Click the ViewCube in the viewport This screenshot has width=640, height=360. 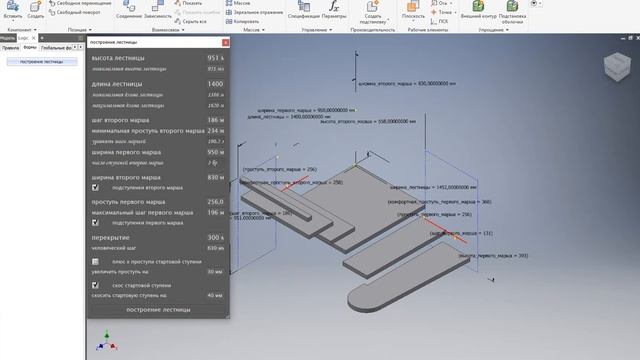point(618,66)
